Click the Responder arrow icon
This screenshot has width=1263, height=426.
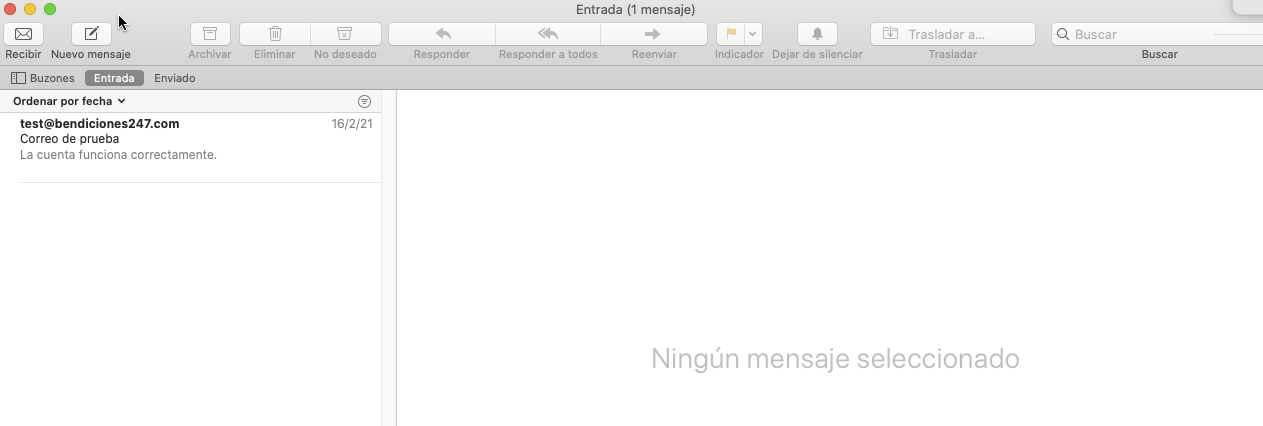[x=442, y=34]
